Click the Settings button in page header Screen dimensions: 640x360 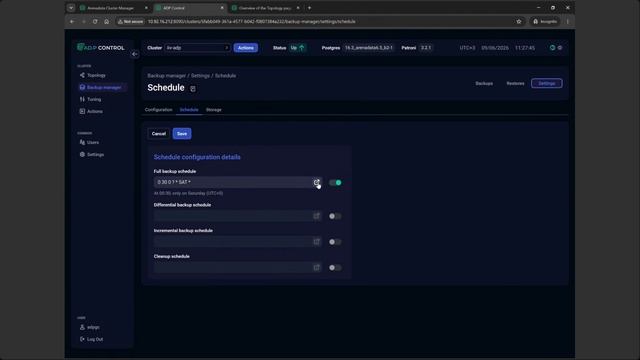click(x=547, y=83)
